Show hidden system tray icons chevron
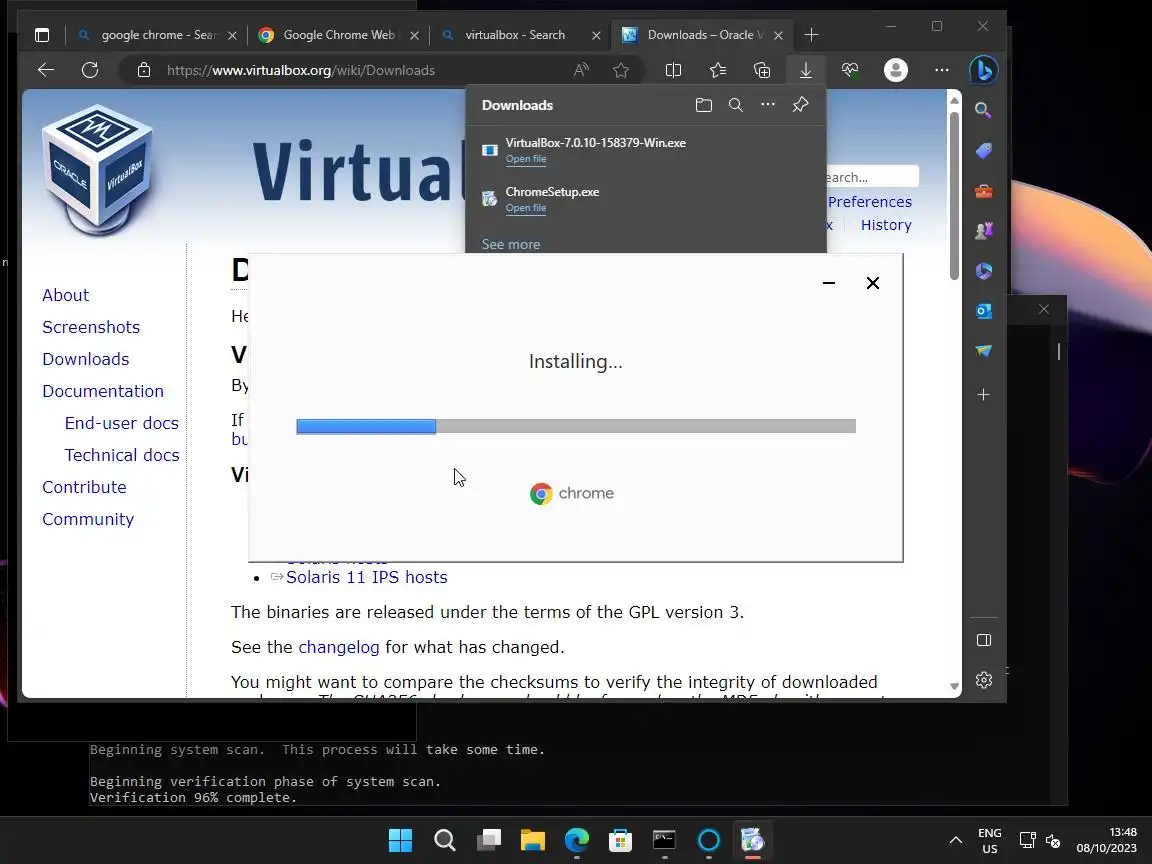Viewport: 1152px width, 864px height. [x=955, y=840]
